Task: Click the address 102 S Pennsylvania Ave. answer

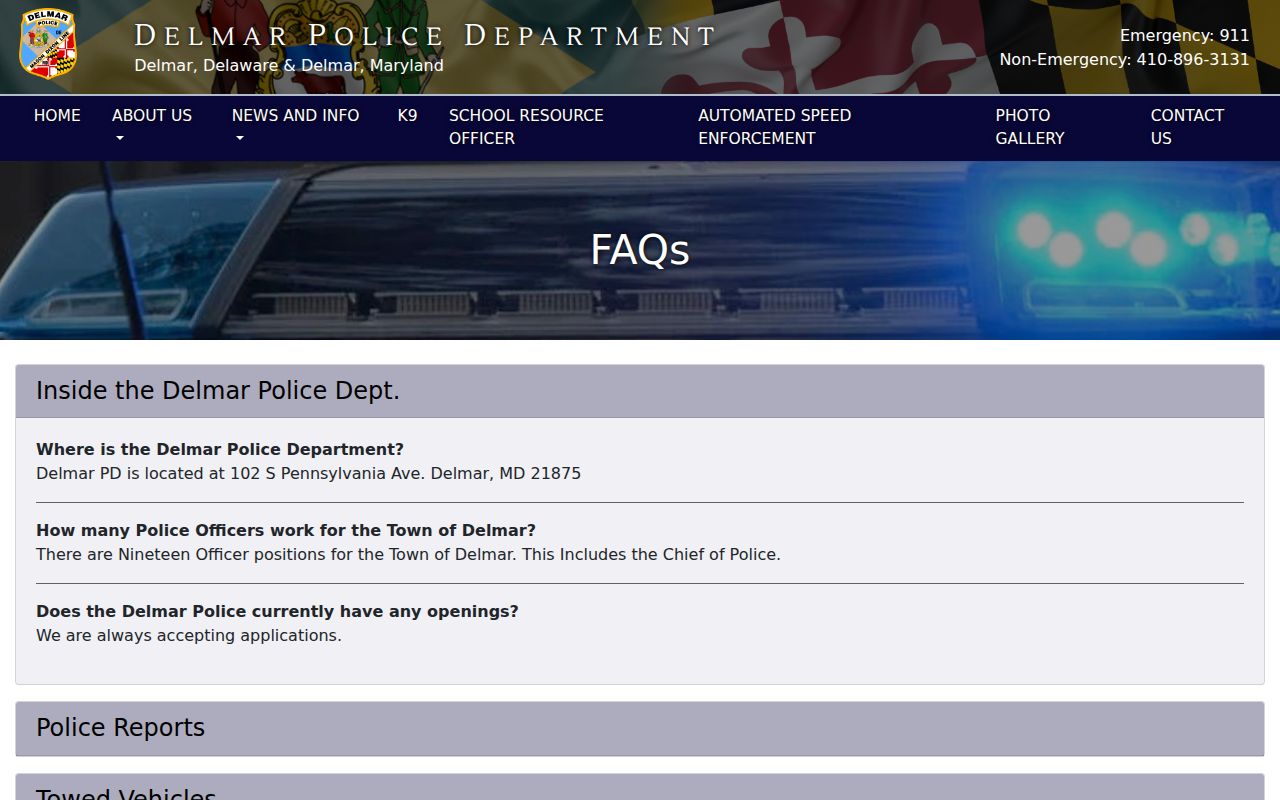Action: 308,473
